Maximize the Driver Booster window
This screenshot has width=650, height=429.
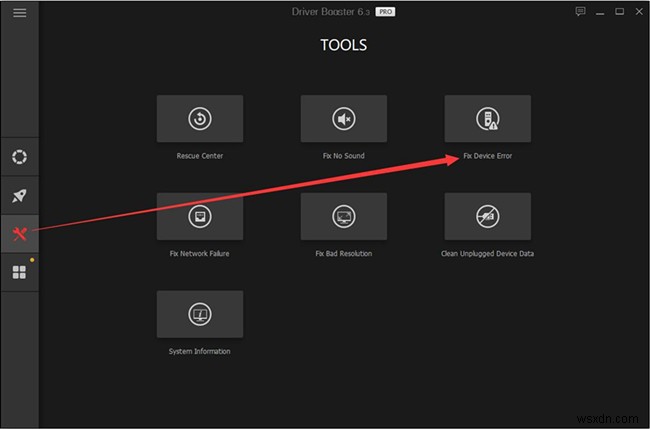click(x=619, y=12)
